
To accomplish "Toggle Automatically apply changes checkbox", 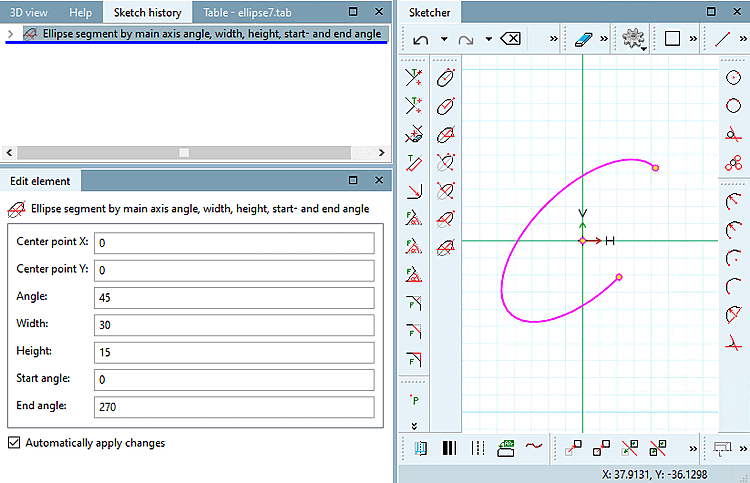I will coord(14,442).
